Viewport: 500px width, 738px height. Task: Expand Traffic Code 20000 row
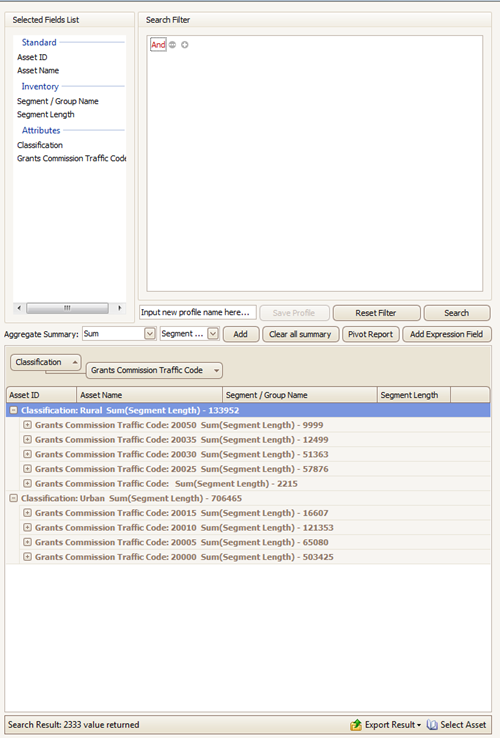click(x=27, y=556)
